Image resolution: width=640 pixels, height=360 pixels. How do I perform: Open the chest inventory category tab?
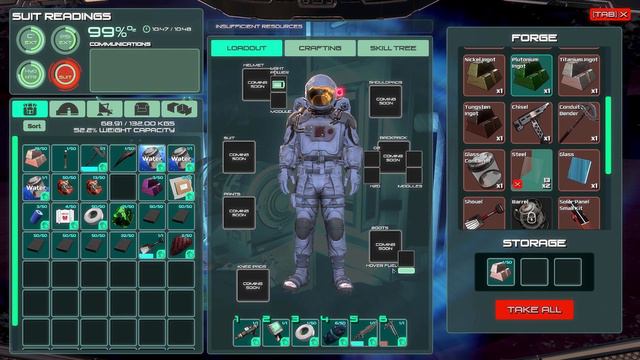click(x=30, y=109)
